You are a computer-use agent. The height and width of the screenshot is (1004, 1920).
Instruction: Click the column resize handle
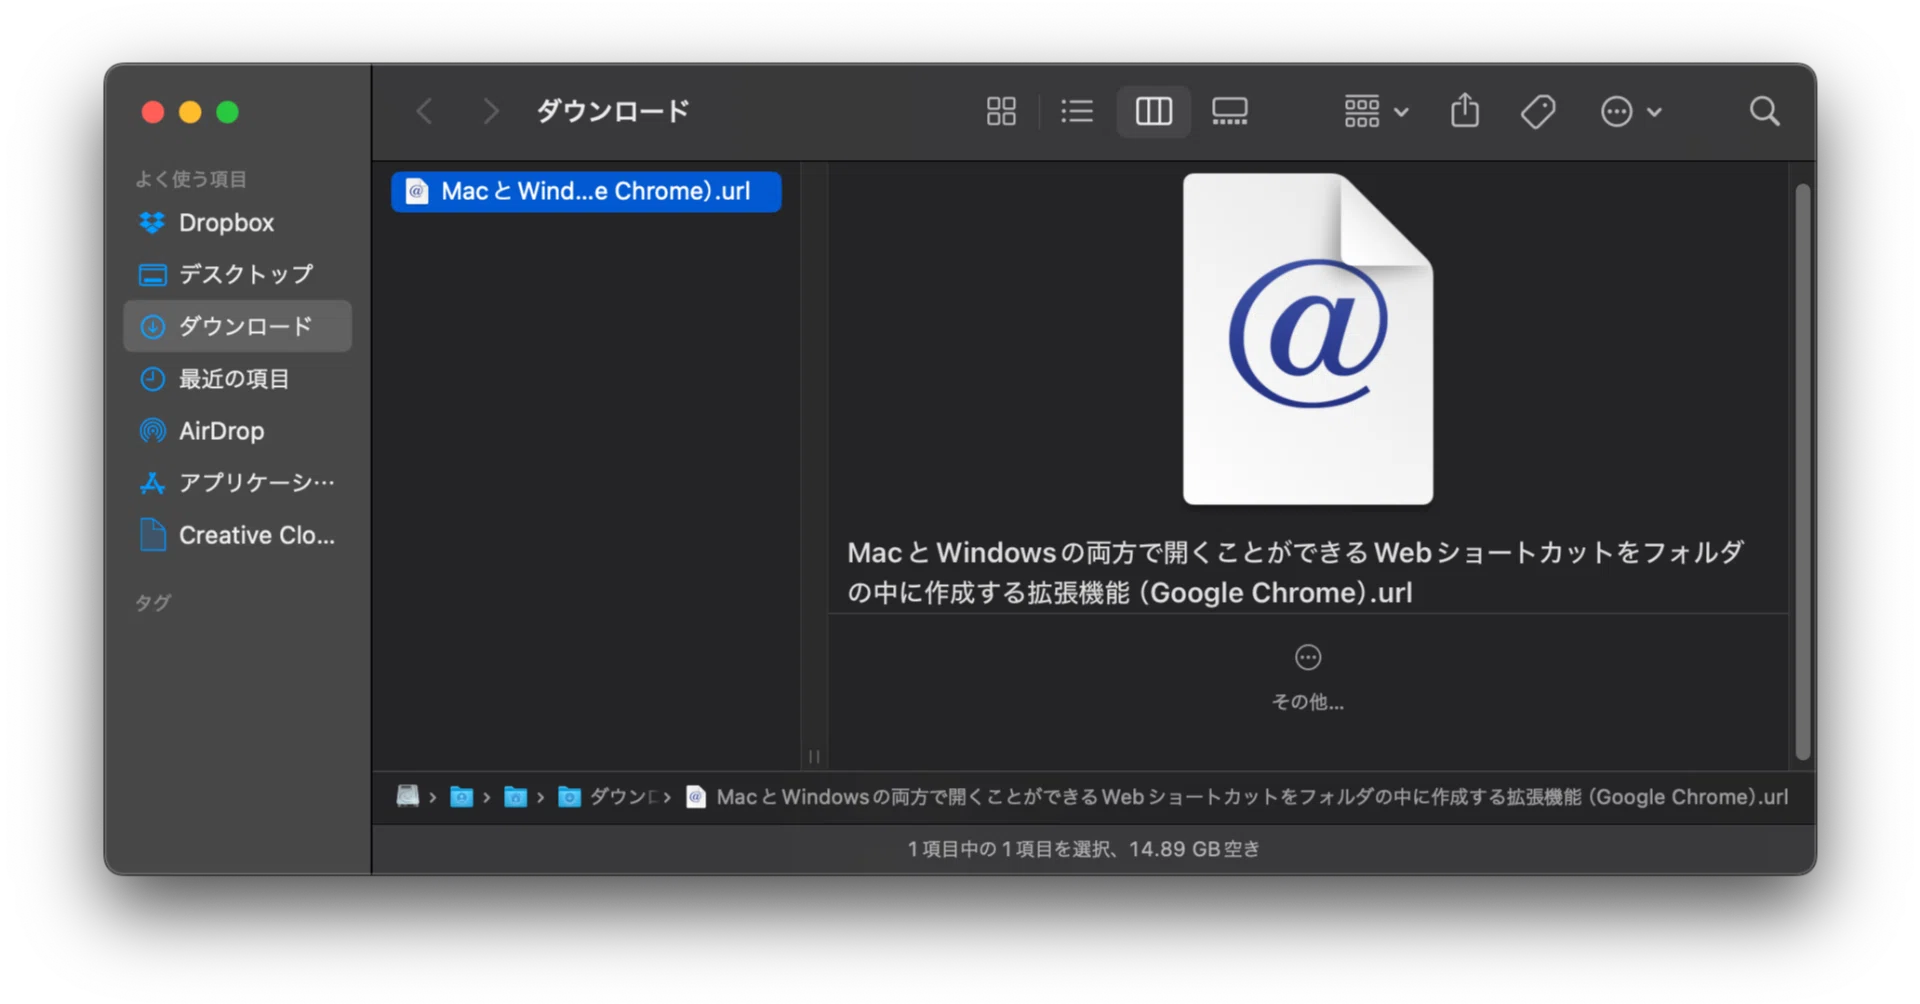click(814, 756)
